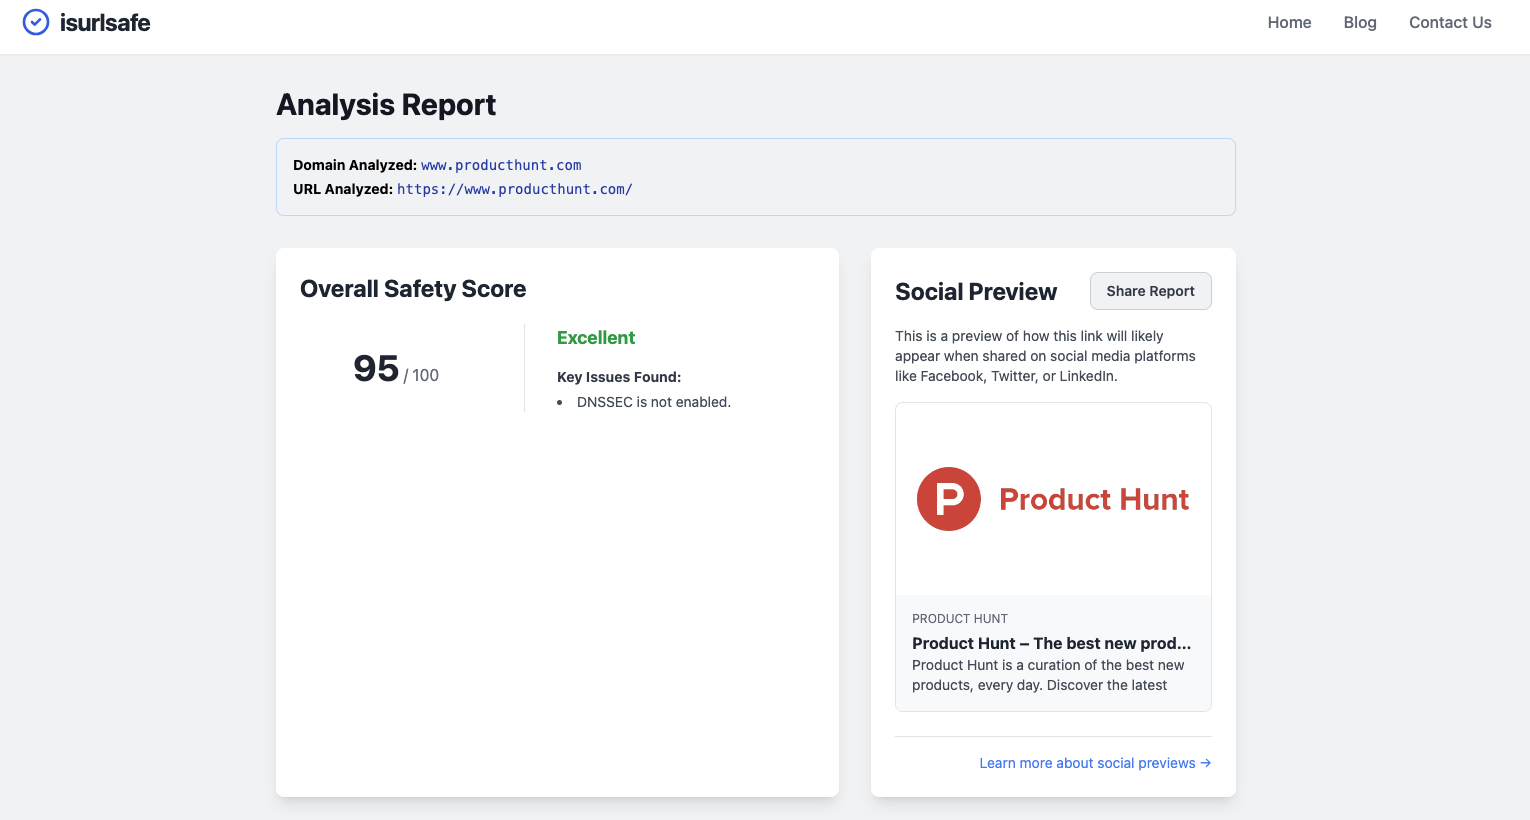The width and height of the screenshot is (1530, 820).
Task: Open the Contact Us page
Action: point(1450,22)
